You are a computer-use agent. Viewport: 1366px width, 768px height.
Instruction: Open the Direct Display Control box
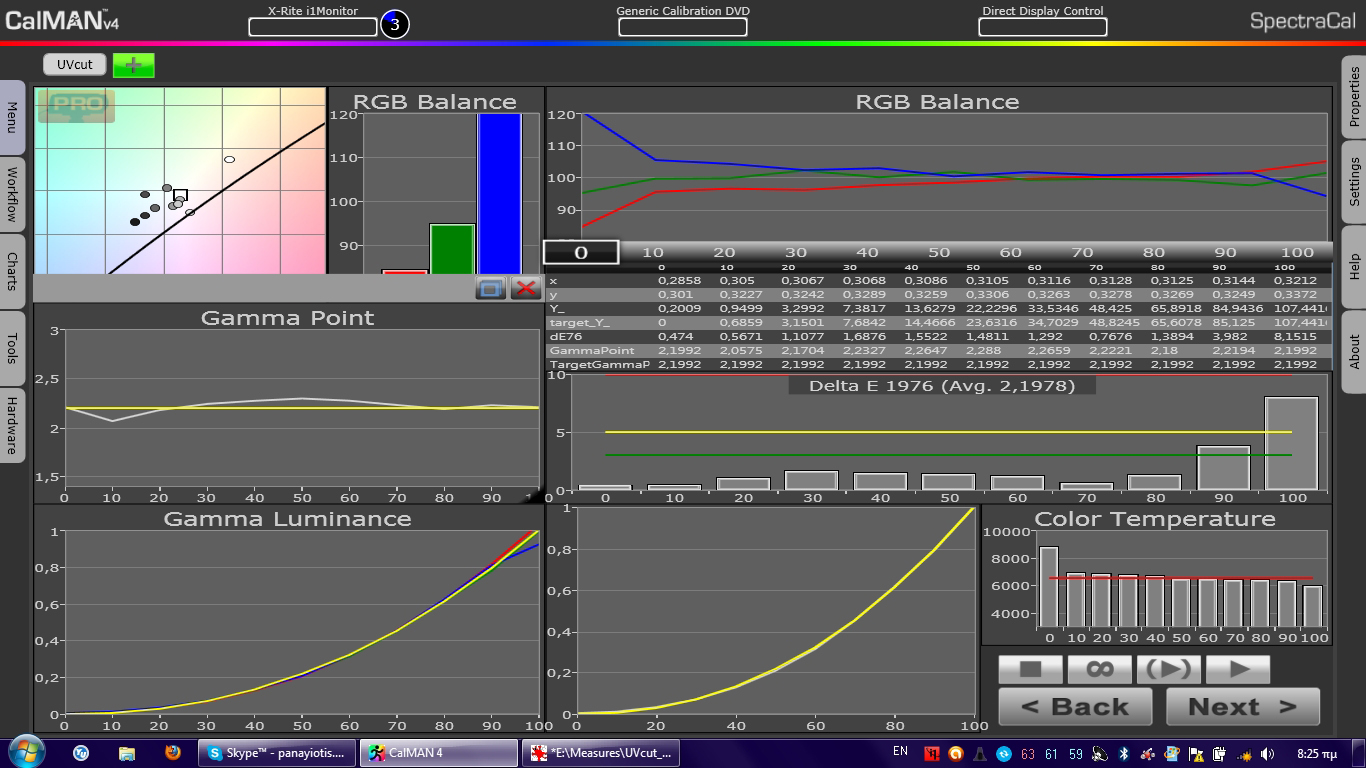pyautogui.click(x=1043, y=27)
